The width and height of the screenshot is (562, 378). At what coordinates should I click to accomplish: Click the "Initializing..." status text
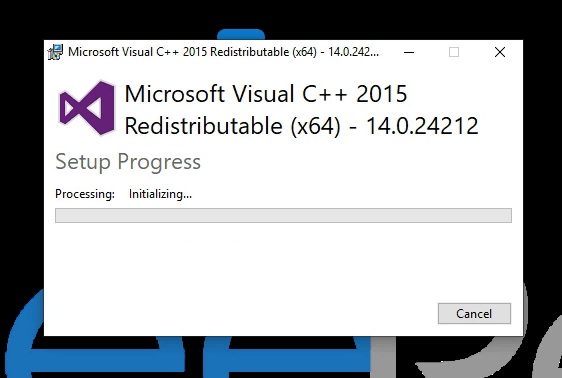click(x=160, y=194)
